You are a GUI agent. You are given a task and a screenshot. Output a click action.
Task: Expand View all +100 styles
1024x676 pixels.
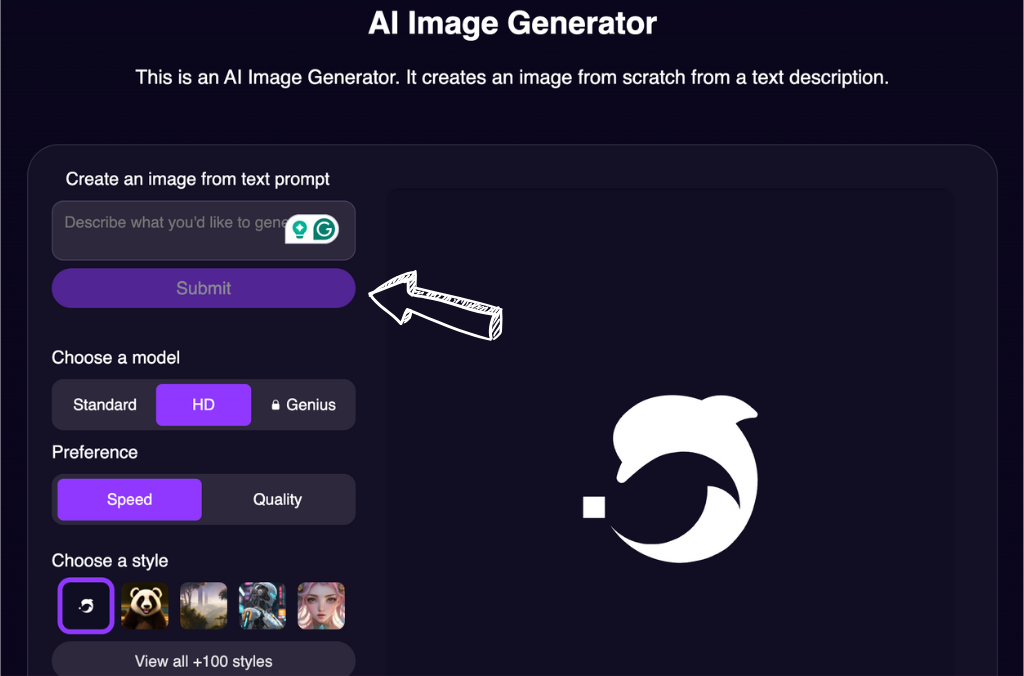coord(203,660)
